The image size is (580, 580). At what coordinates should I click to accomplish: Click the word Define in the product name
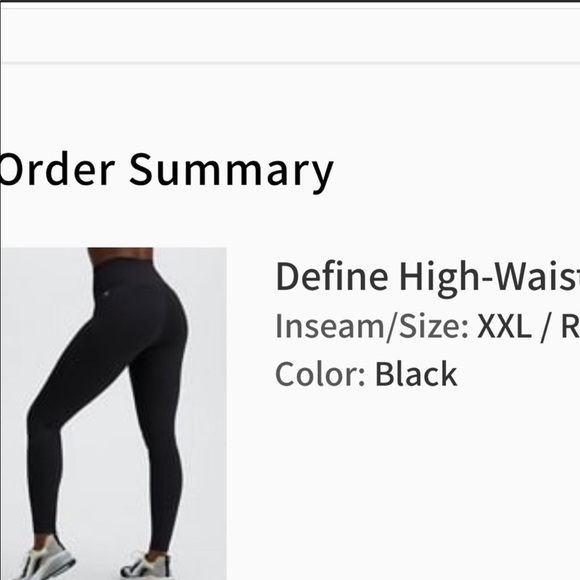coord(332,277)
